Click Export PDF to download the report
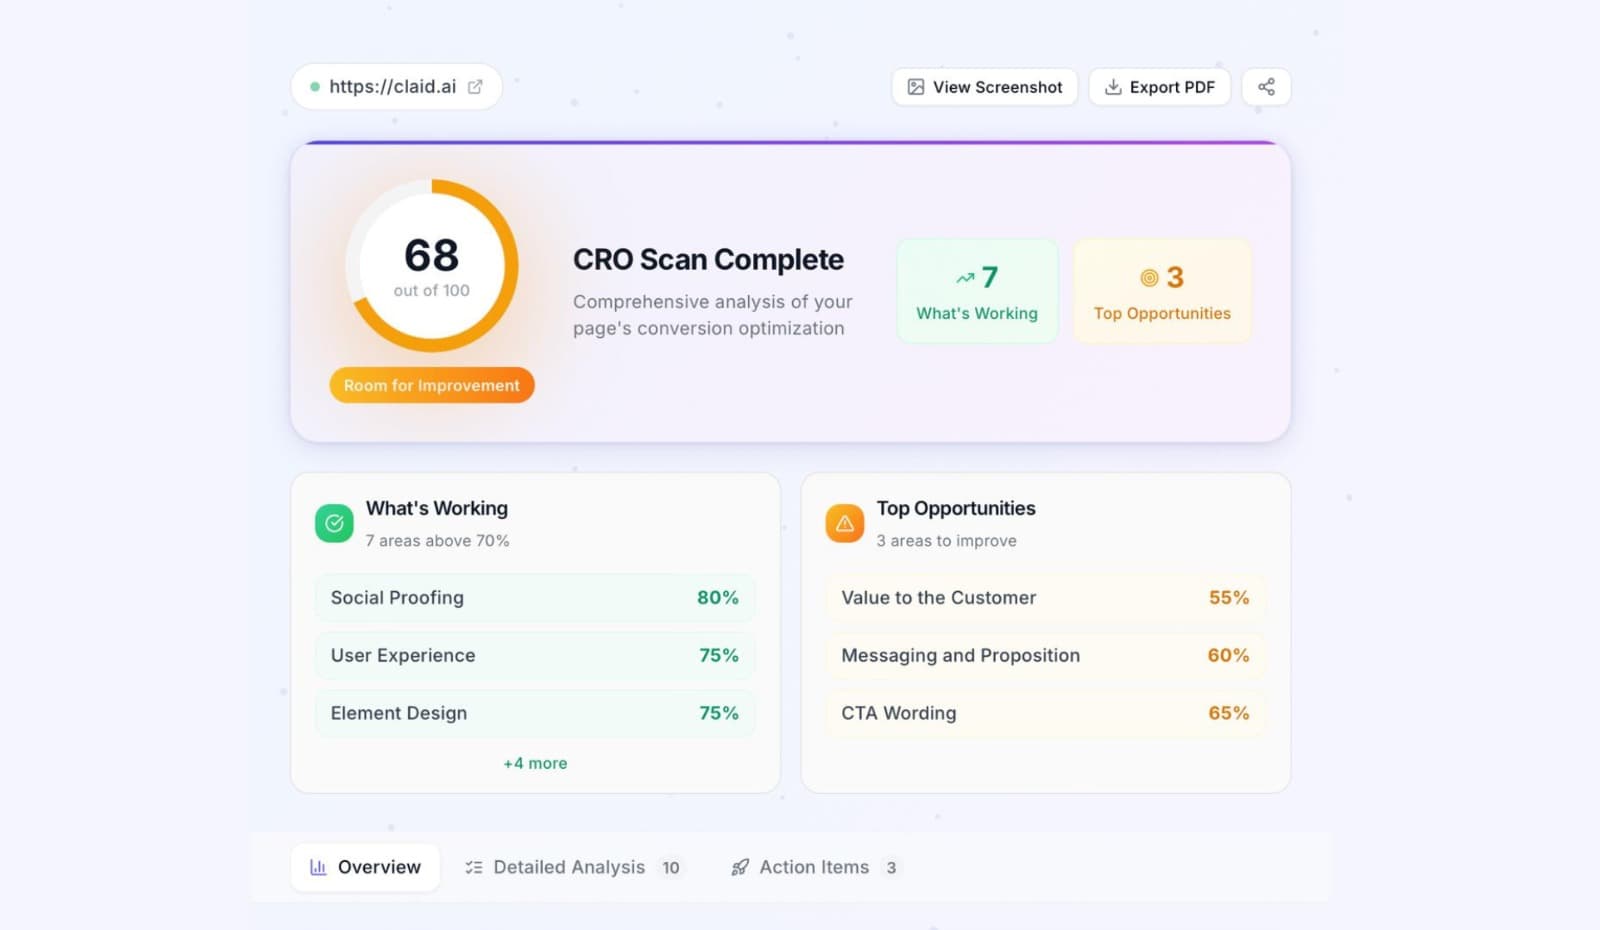This screenshot has width=1600, height=930. pyautogui.click(x=1159, y=87)
